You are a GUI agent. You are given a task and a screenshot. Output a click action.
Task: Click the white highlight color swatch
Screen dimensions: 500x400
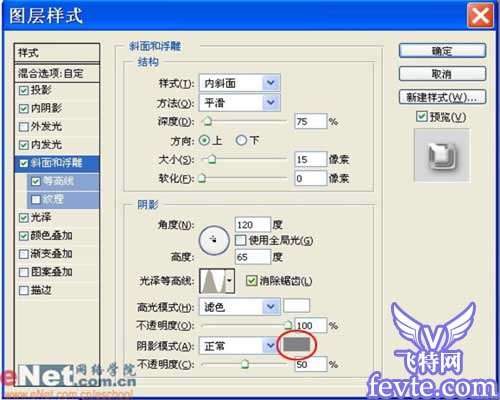[x=296, y=305]
